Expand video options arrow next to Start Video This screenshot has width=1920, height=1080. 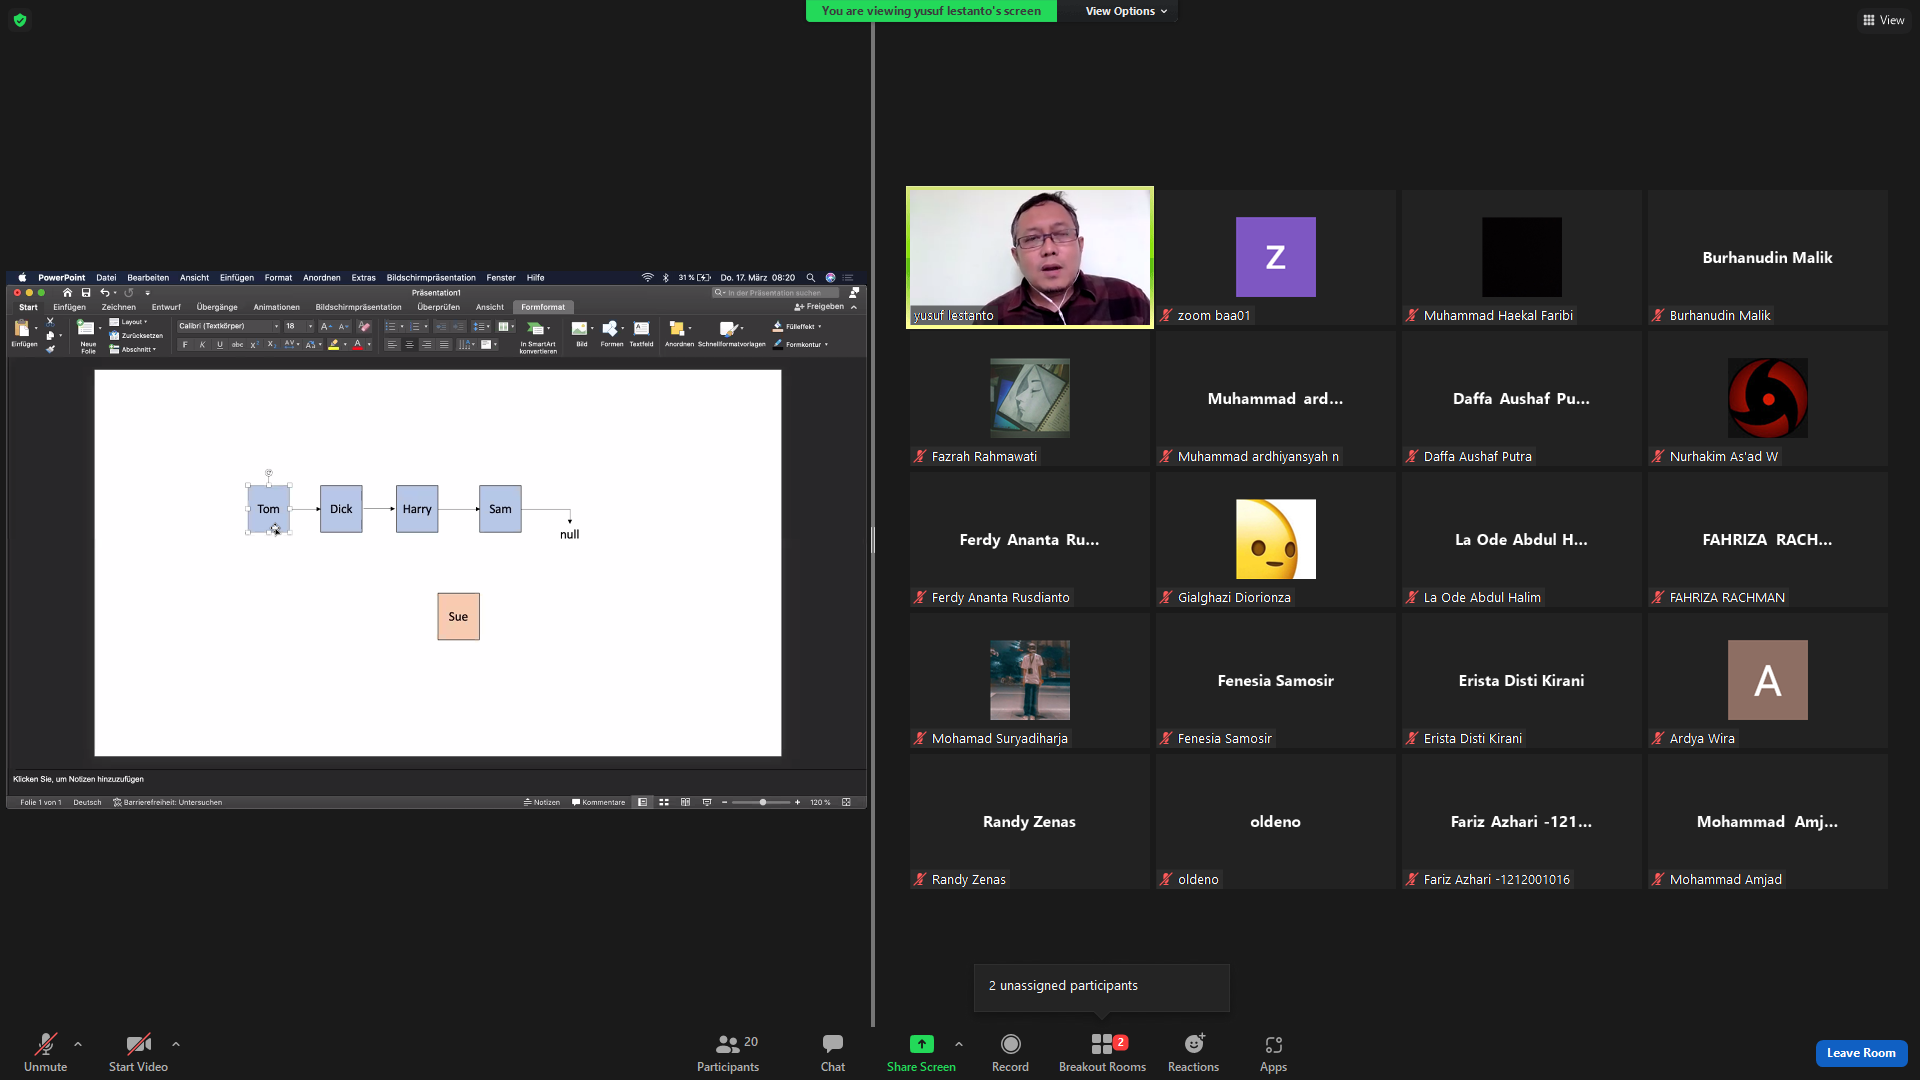tap(176, 1044)
